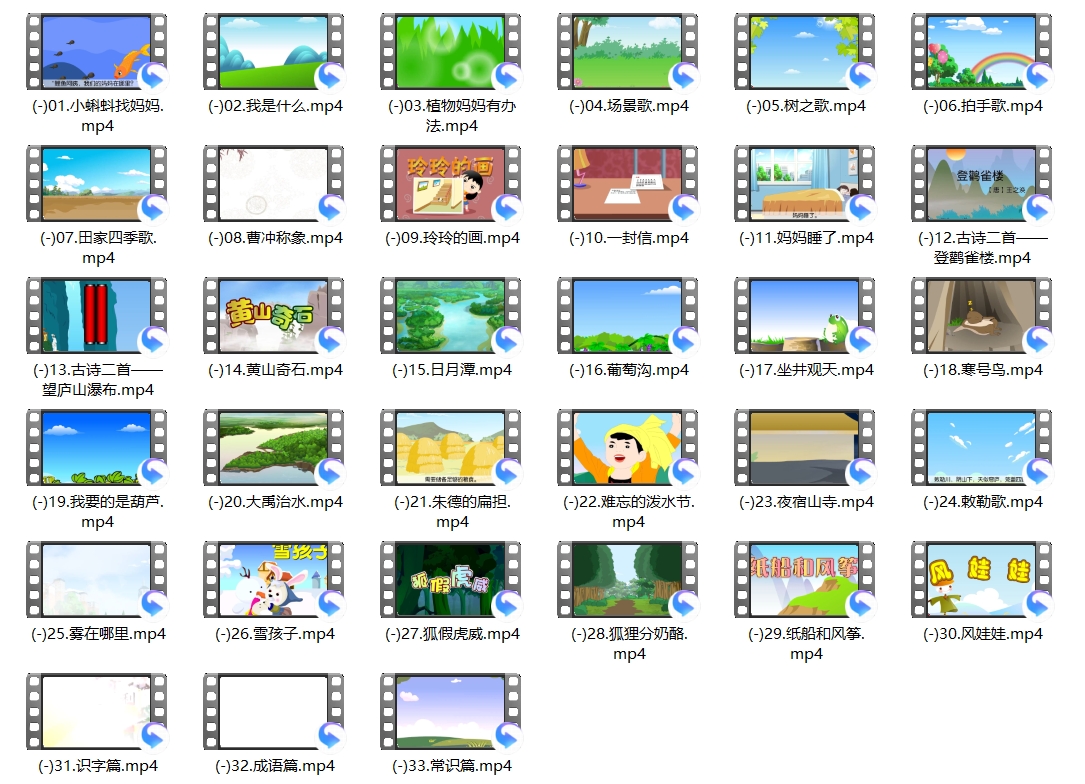Click the 18.寒号鸟.mp4 file icon
Screen dimensions: 1085x784
[x=981, y=316]
